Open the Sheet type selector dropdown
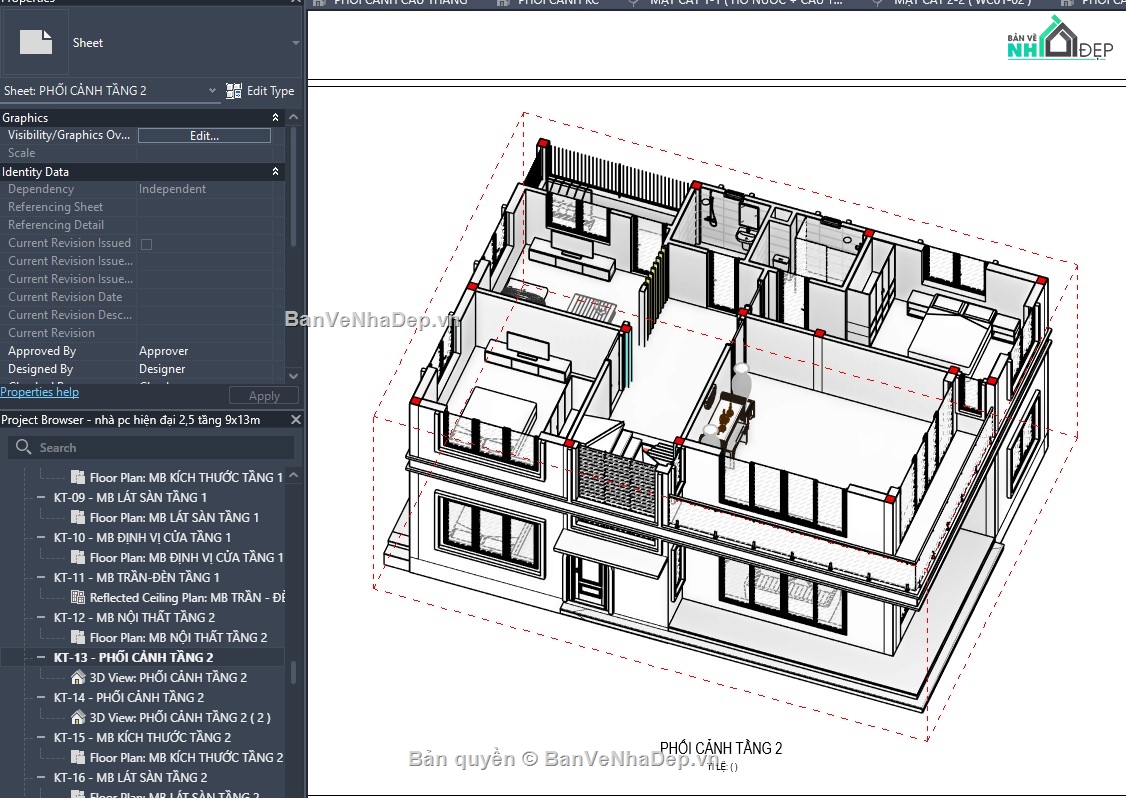This screenshot has width=1126, height=798. click(293, 42)
